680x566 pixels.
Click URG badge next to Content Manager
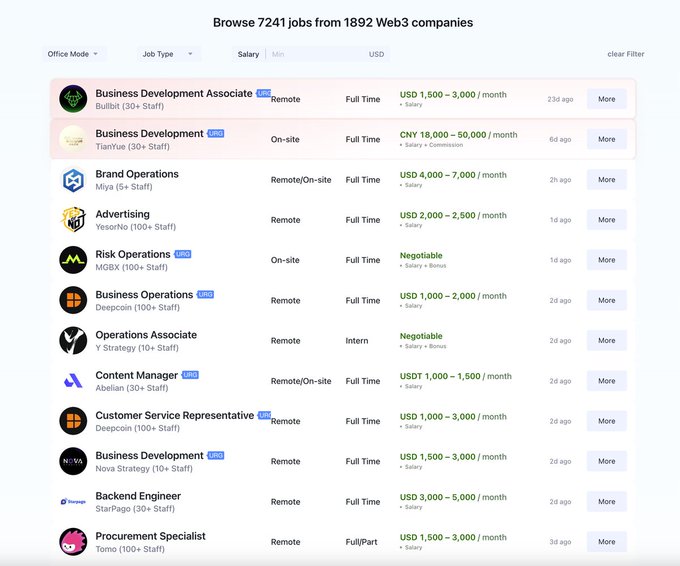tap(190, 375)
